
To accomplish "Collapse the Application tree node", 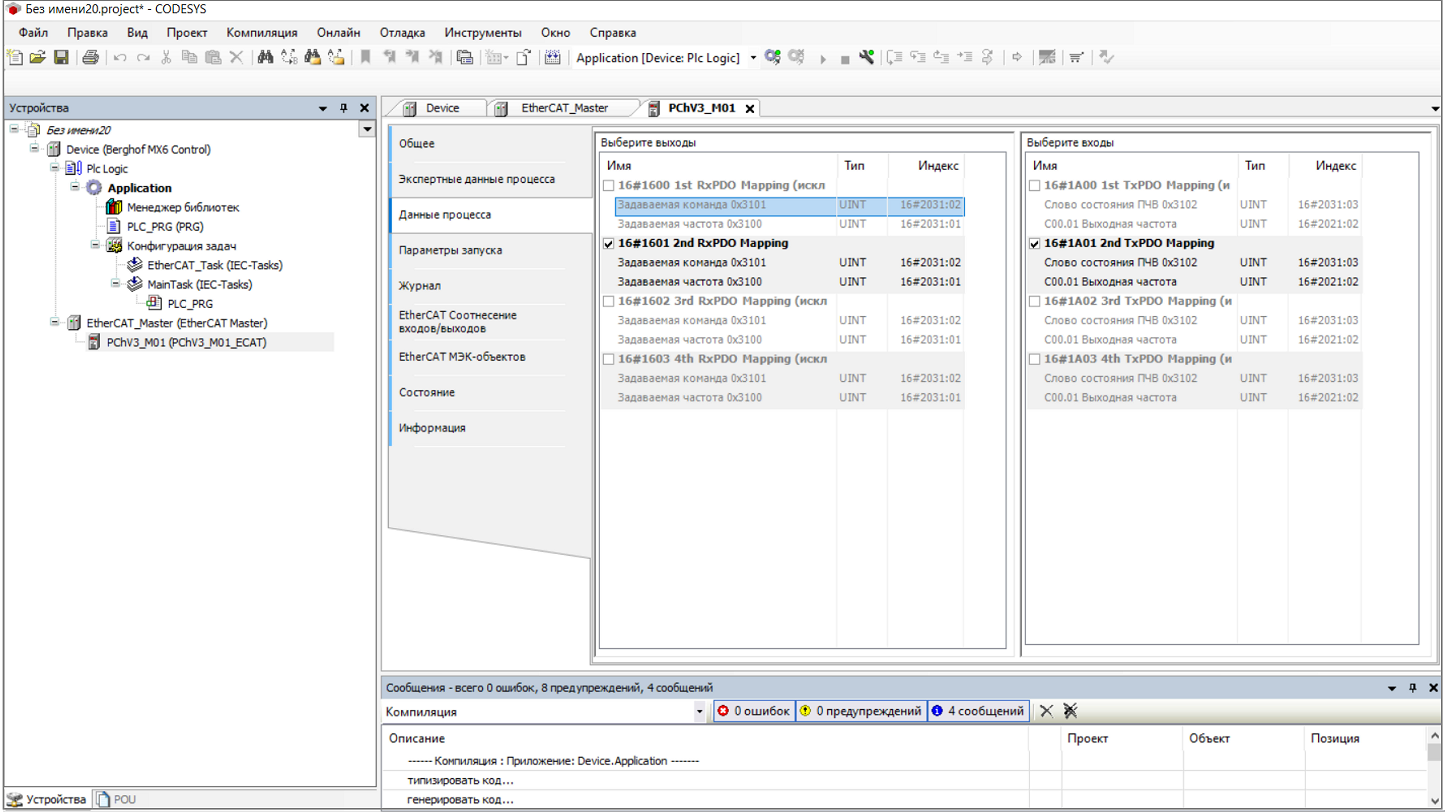I will tap(75, 187).
